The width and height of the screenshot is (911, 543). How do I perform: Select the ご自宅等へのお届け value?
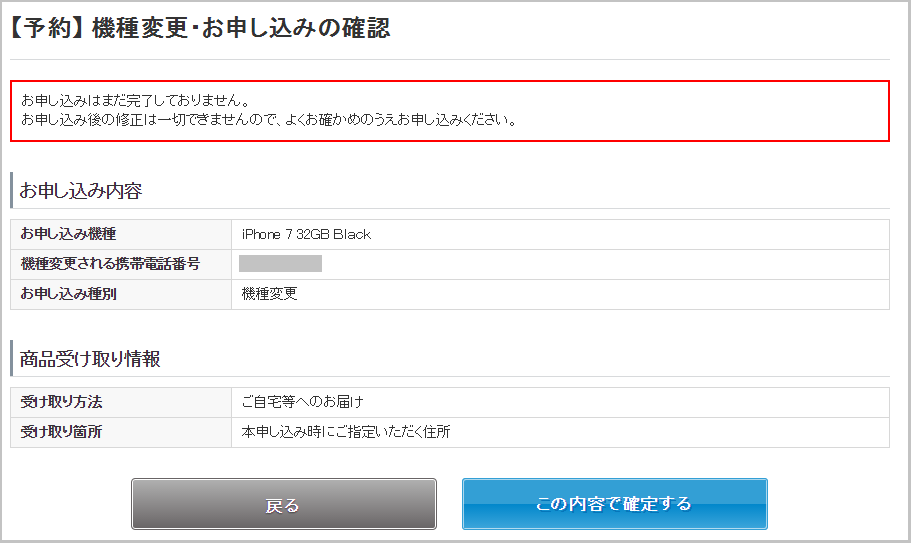tap(303, 402)
